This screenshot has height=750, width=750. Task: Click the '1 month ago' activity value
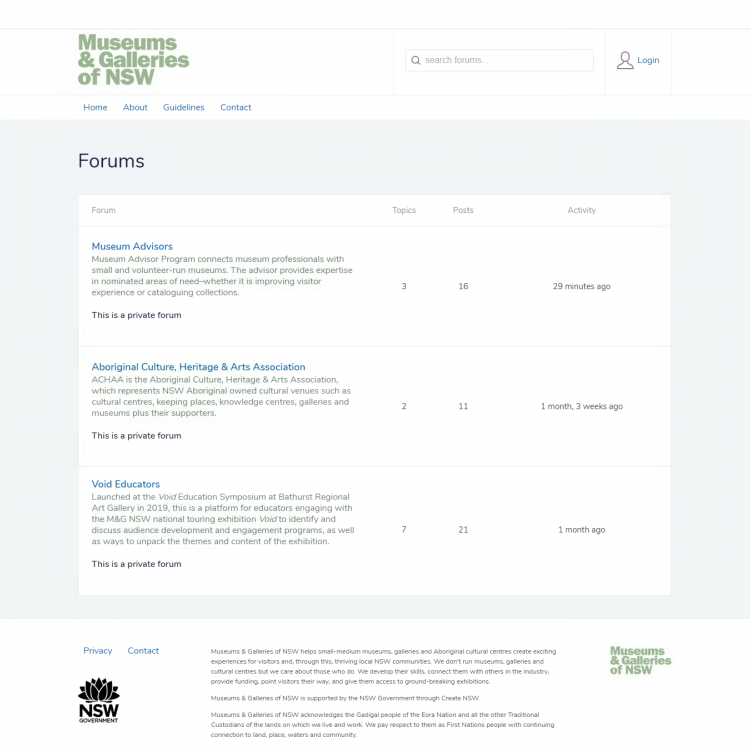click(x=582, y=529)
